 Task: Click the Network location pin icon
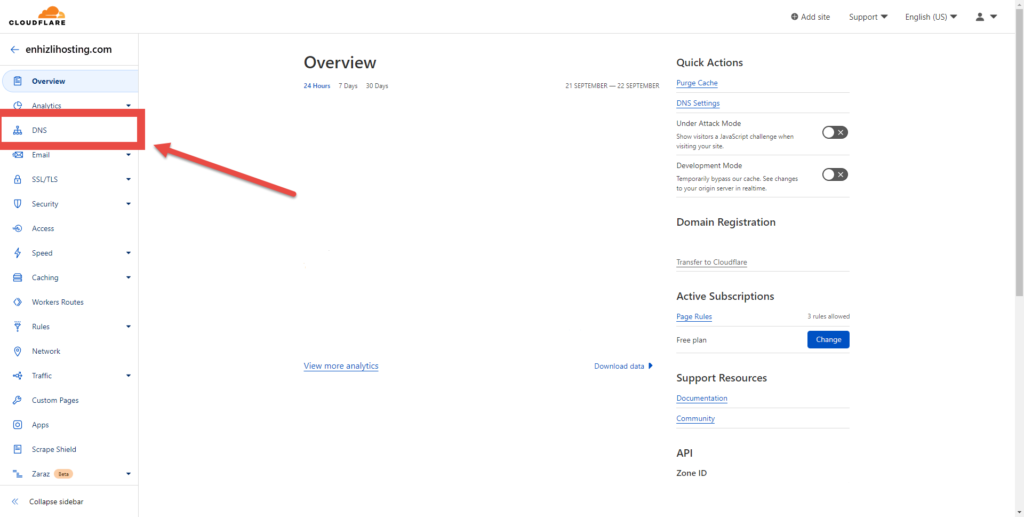(18, 351)
